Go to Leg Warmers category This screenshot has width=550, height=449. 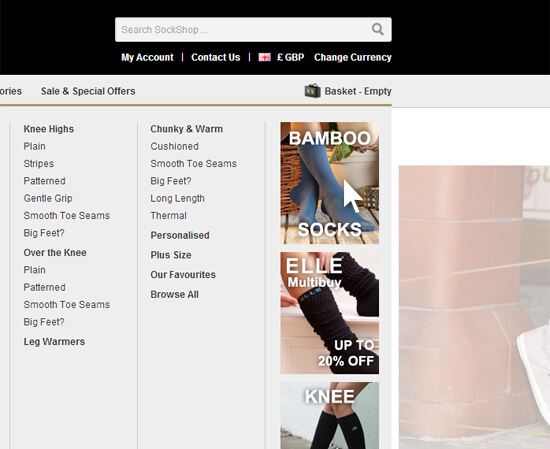click(54, 342)
